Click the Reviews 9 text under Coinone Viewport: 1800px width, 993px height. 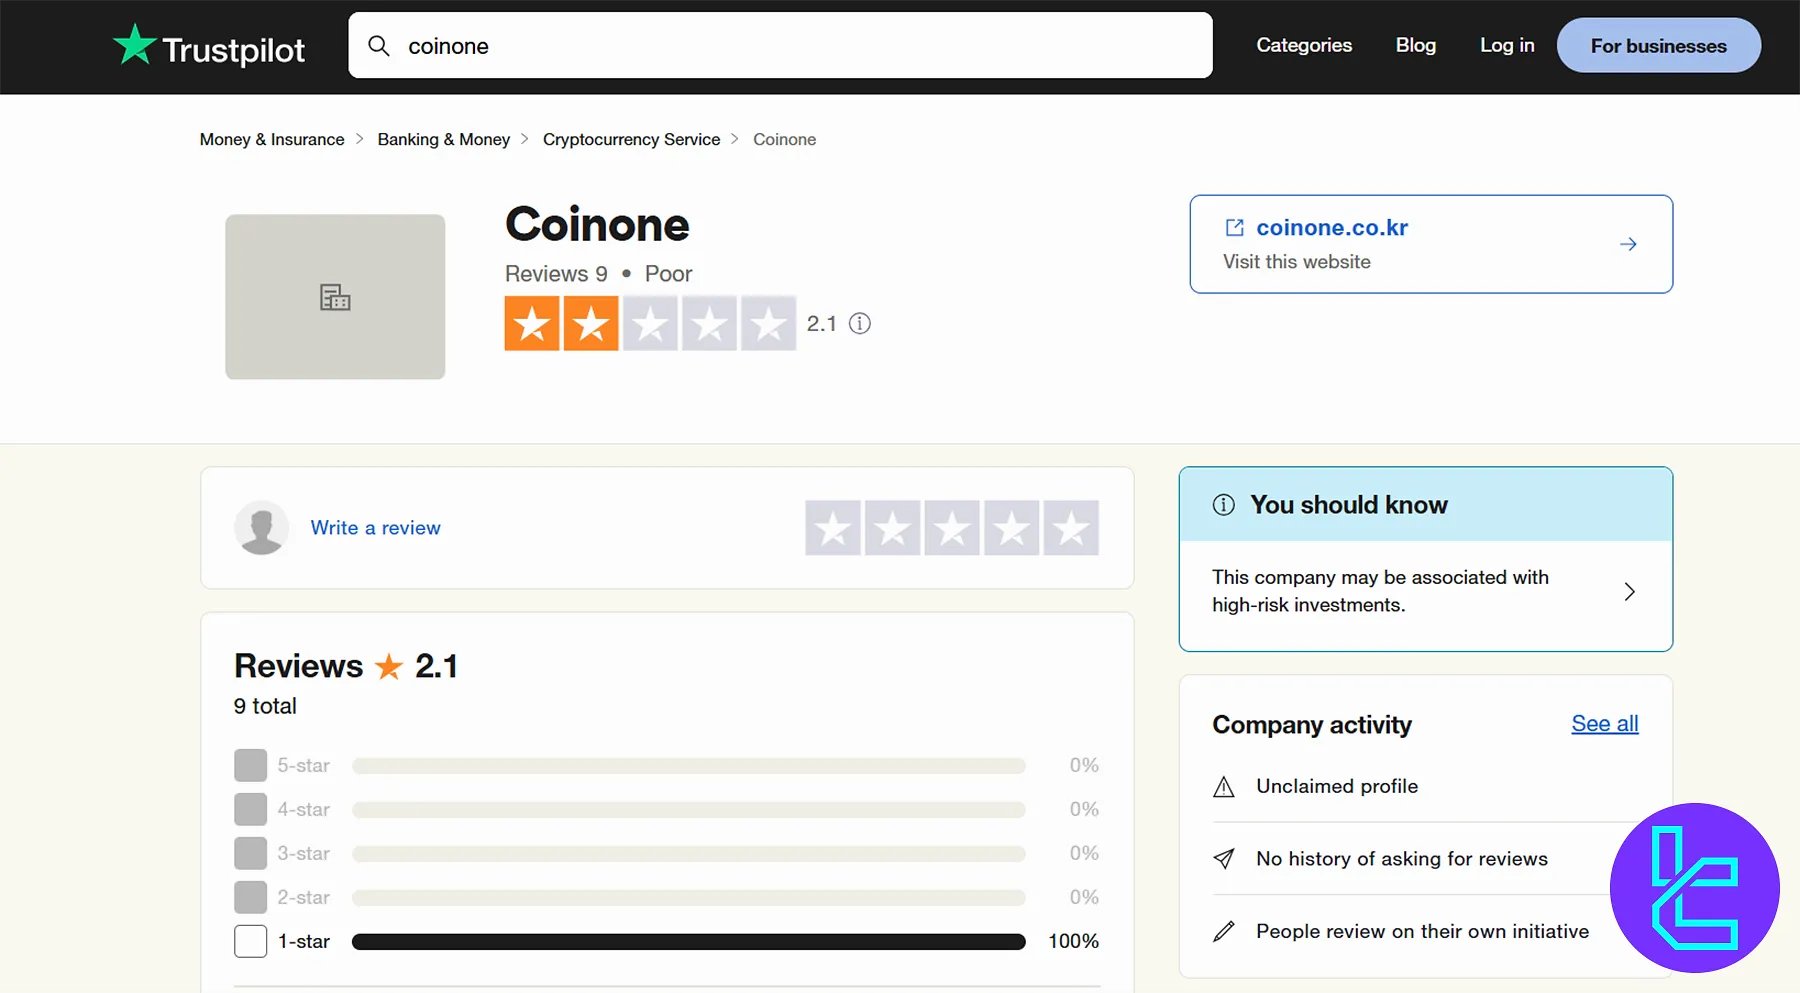(556, 273)
